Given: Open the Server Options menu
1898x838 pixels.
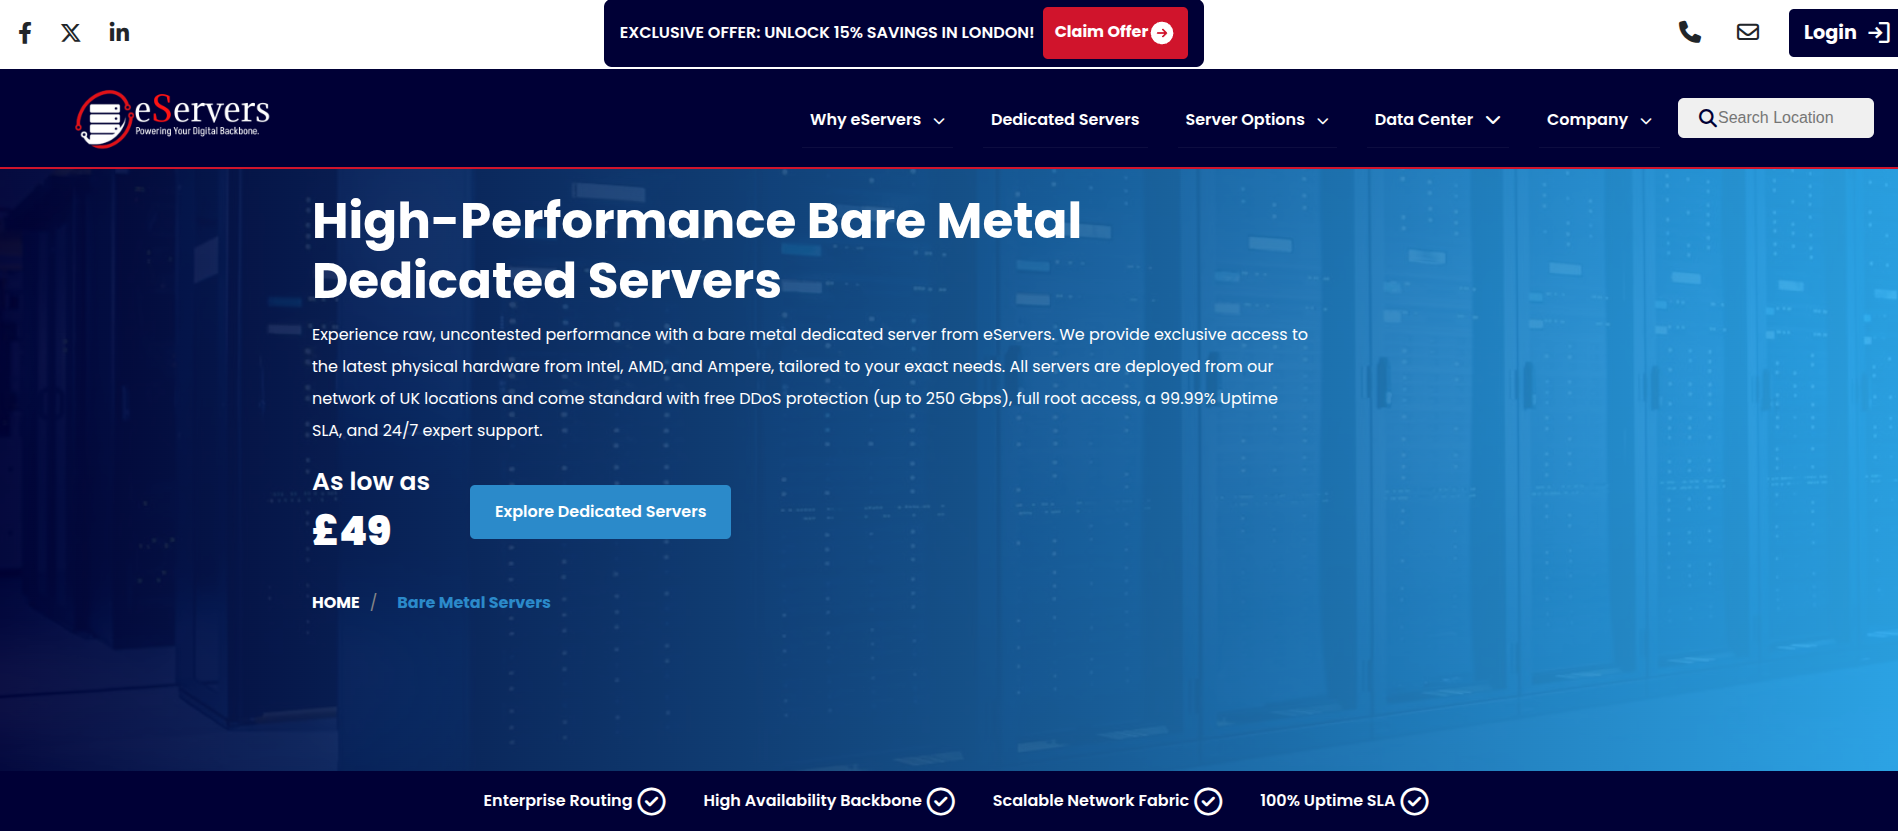Looking at the screenshot, I should [1245, 120].
